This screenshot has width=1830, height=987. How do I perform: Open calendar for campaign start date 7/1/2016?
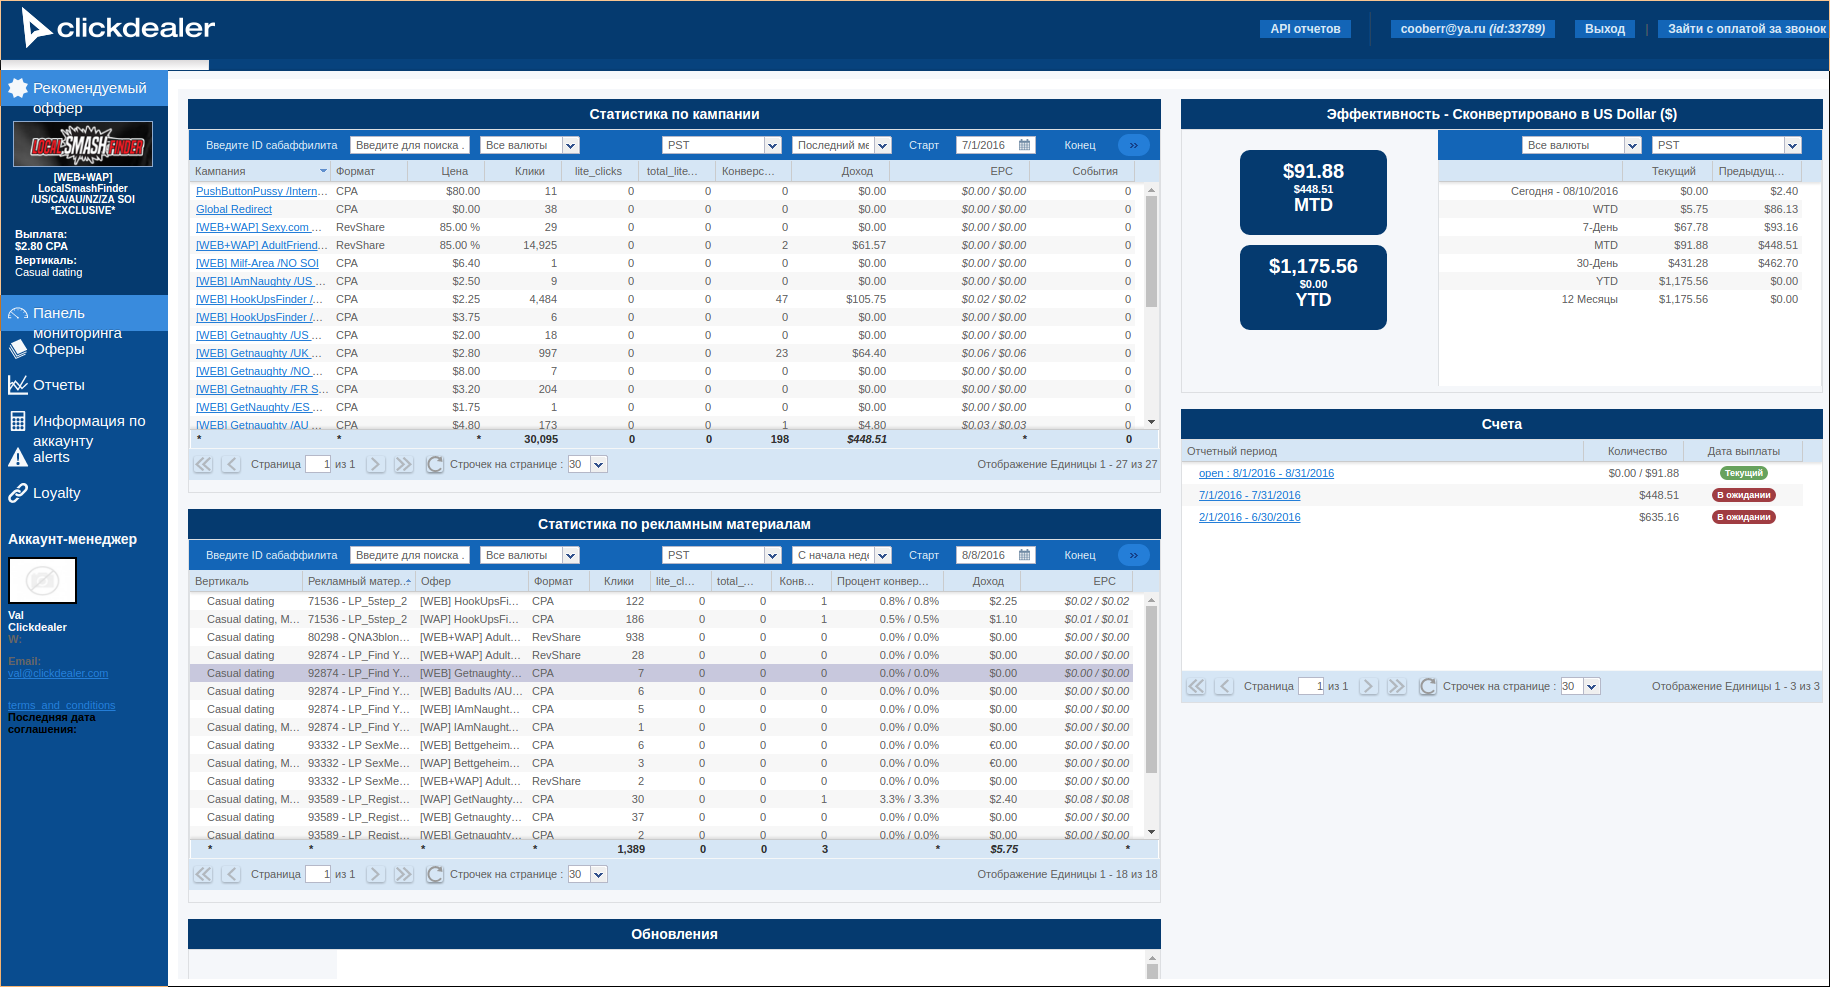1024,145
